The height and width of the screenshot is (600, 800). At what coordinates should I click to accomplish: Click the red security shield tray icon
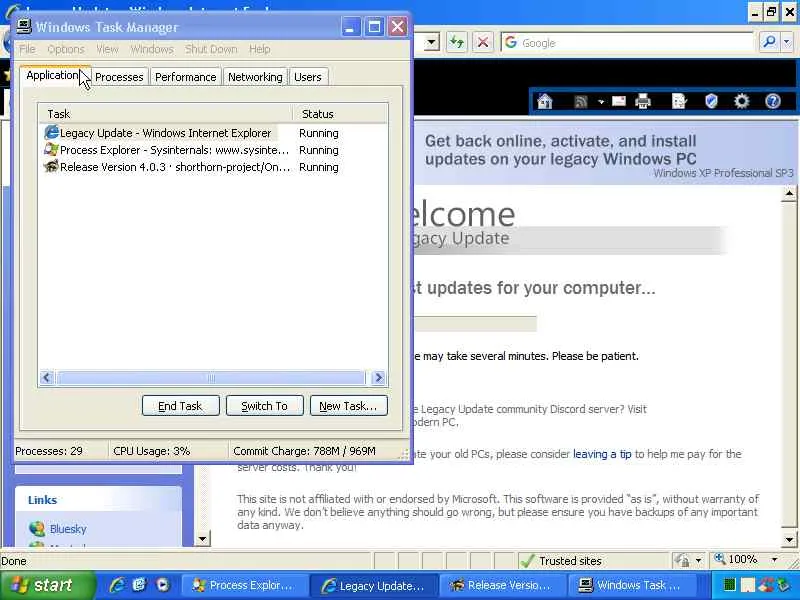click(x=766, y=584)
